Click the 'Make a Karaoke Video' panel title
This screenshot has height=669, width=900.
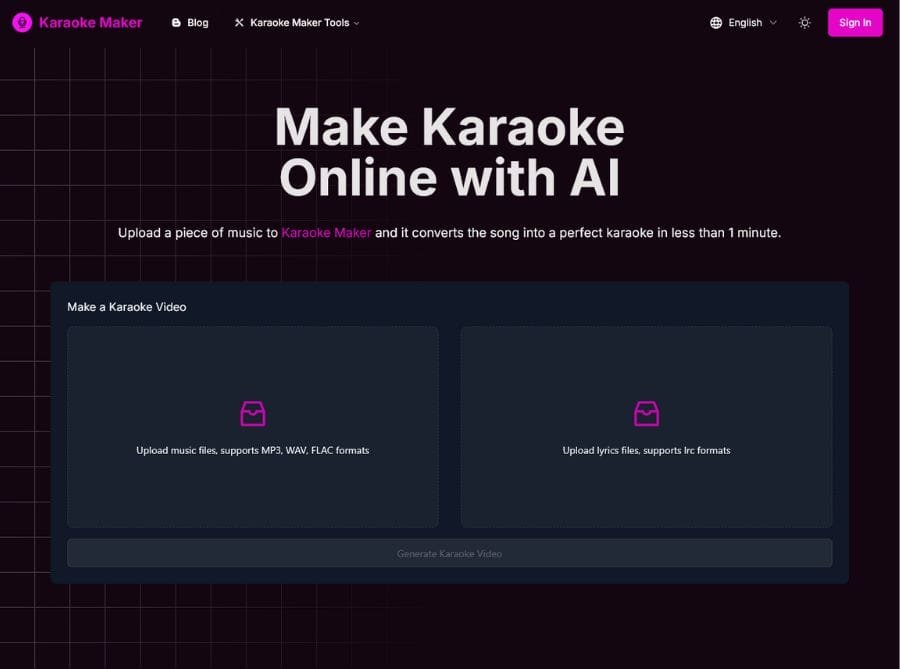pos(127,307)
